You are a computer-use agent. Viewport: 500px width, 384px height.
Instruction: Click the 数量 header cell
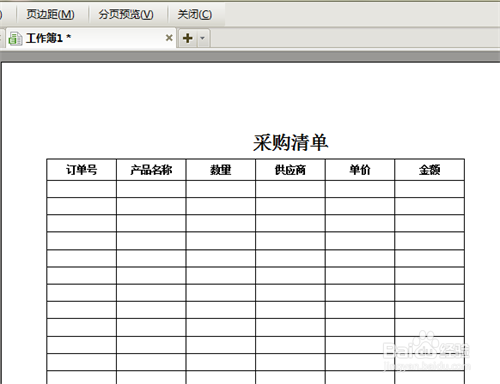pos(221,170)
